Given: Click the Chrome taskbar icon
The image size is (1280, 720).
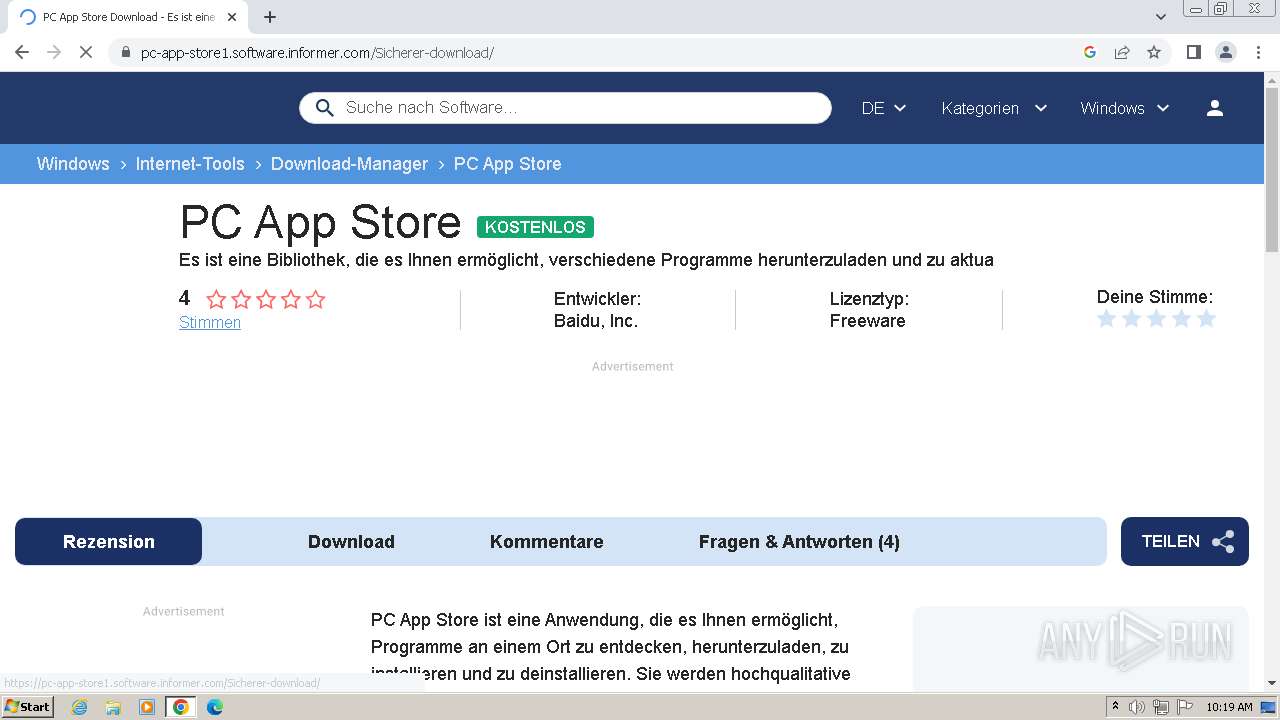Looking at the screenshot, I should 181,707.
